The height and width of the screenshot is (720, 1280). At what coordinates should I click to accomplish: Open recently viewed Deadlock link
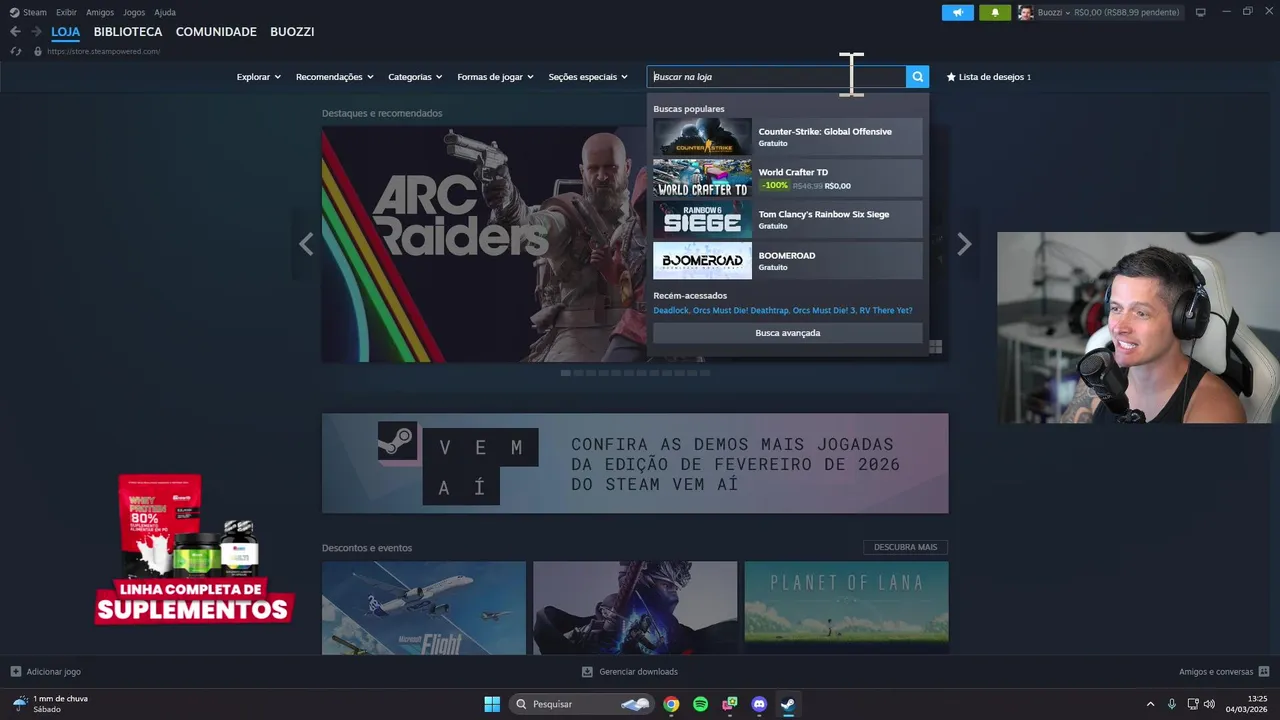tap(671, 310)
